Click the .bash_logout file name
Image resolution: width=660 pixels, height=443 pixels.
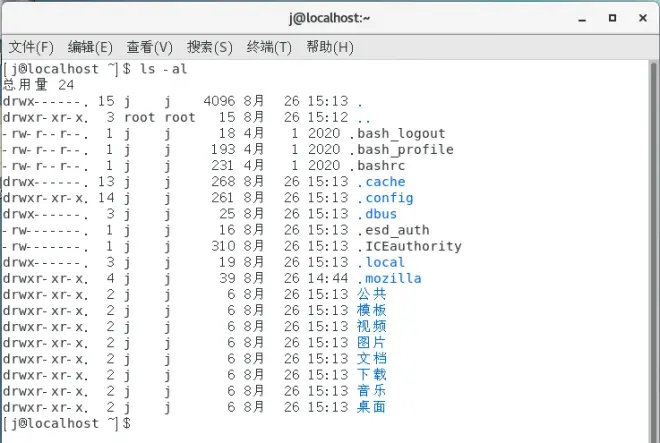click(397, 133)
